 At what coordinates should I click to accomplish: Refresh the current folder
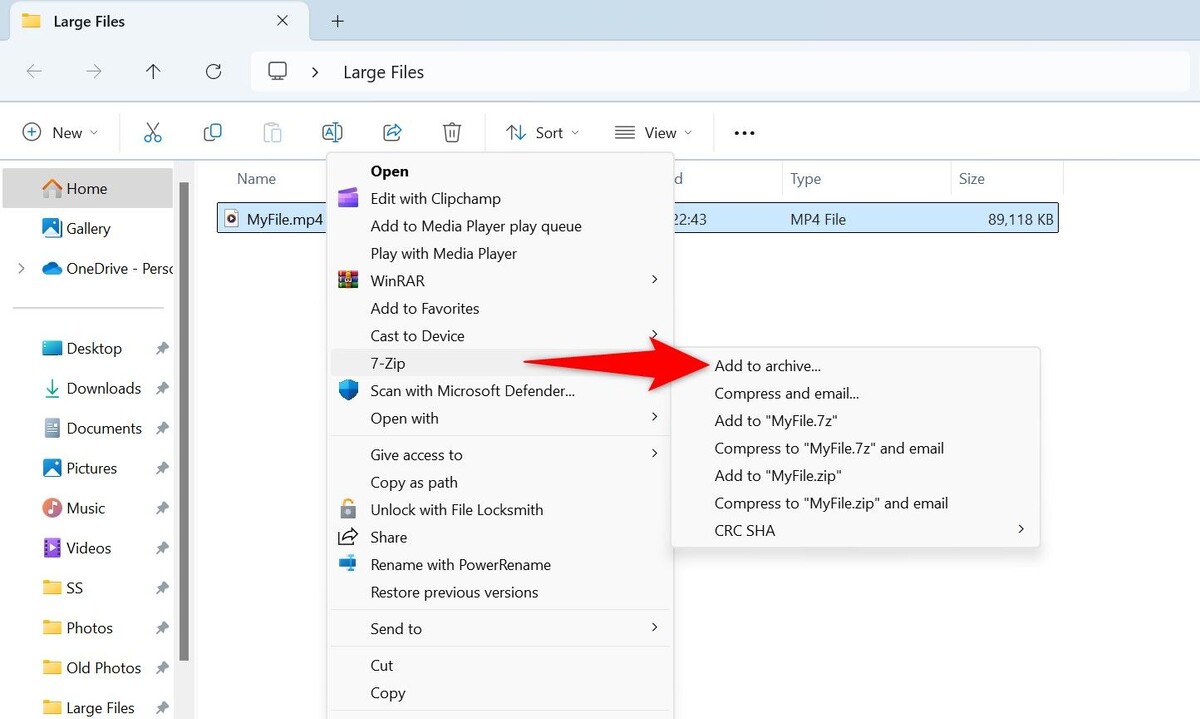(x=213, y=71)
